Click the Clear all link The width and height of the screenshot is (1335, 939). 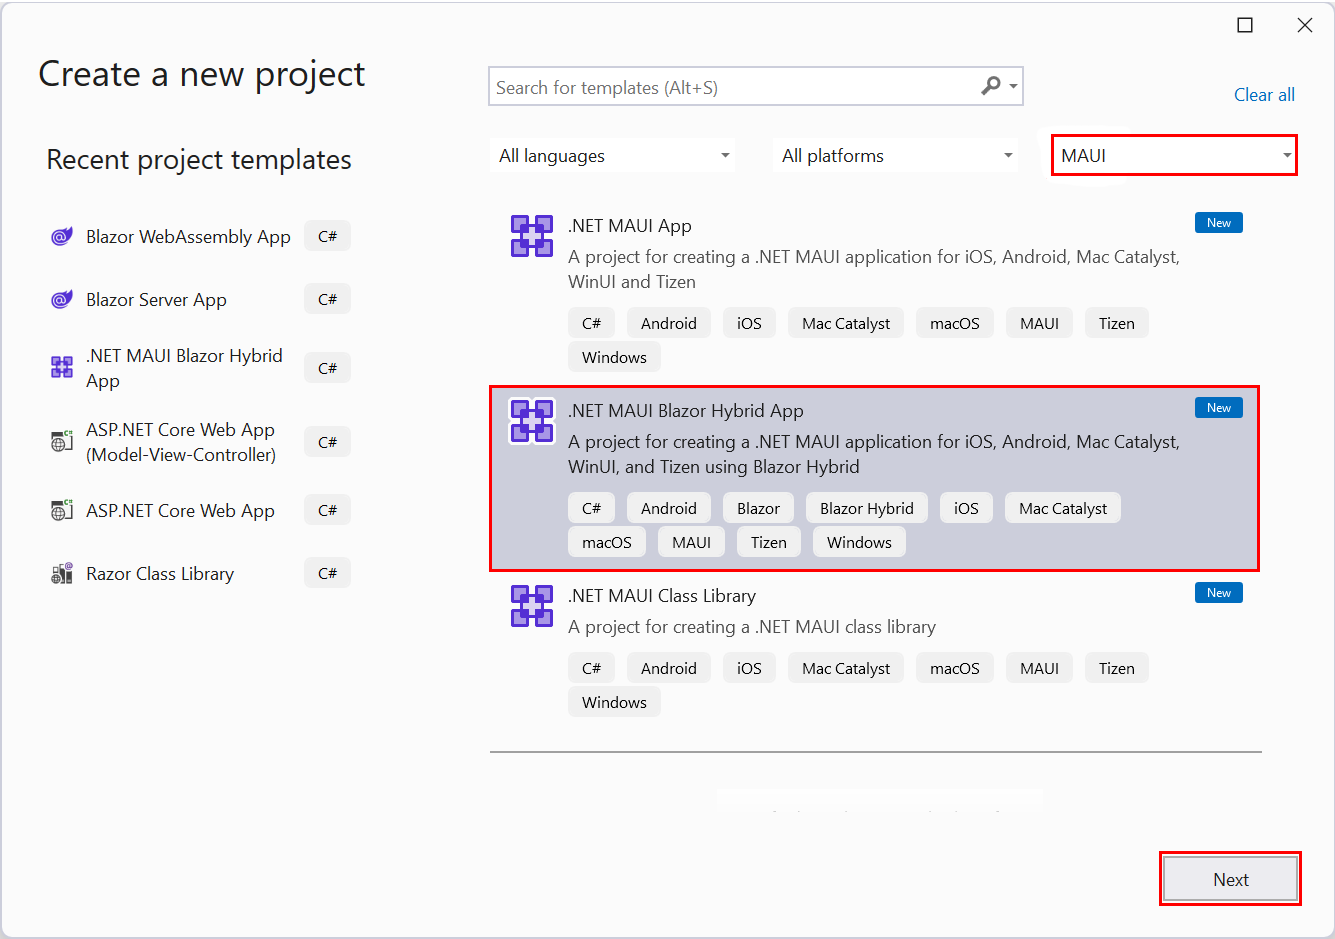click(x=1264, y=95)
